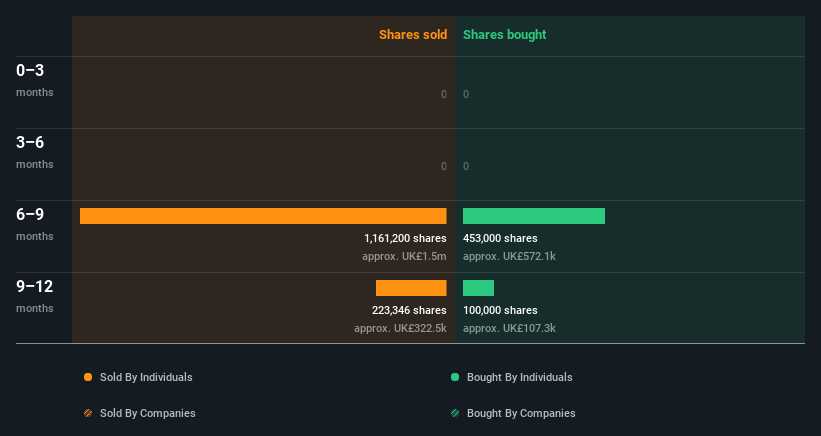This screenshot has width=821, height=436.
Task: Click the 3–6 months row label
Action: [35, 152]
